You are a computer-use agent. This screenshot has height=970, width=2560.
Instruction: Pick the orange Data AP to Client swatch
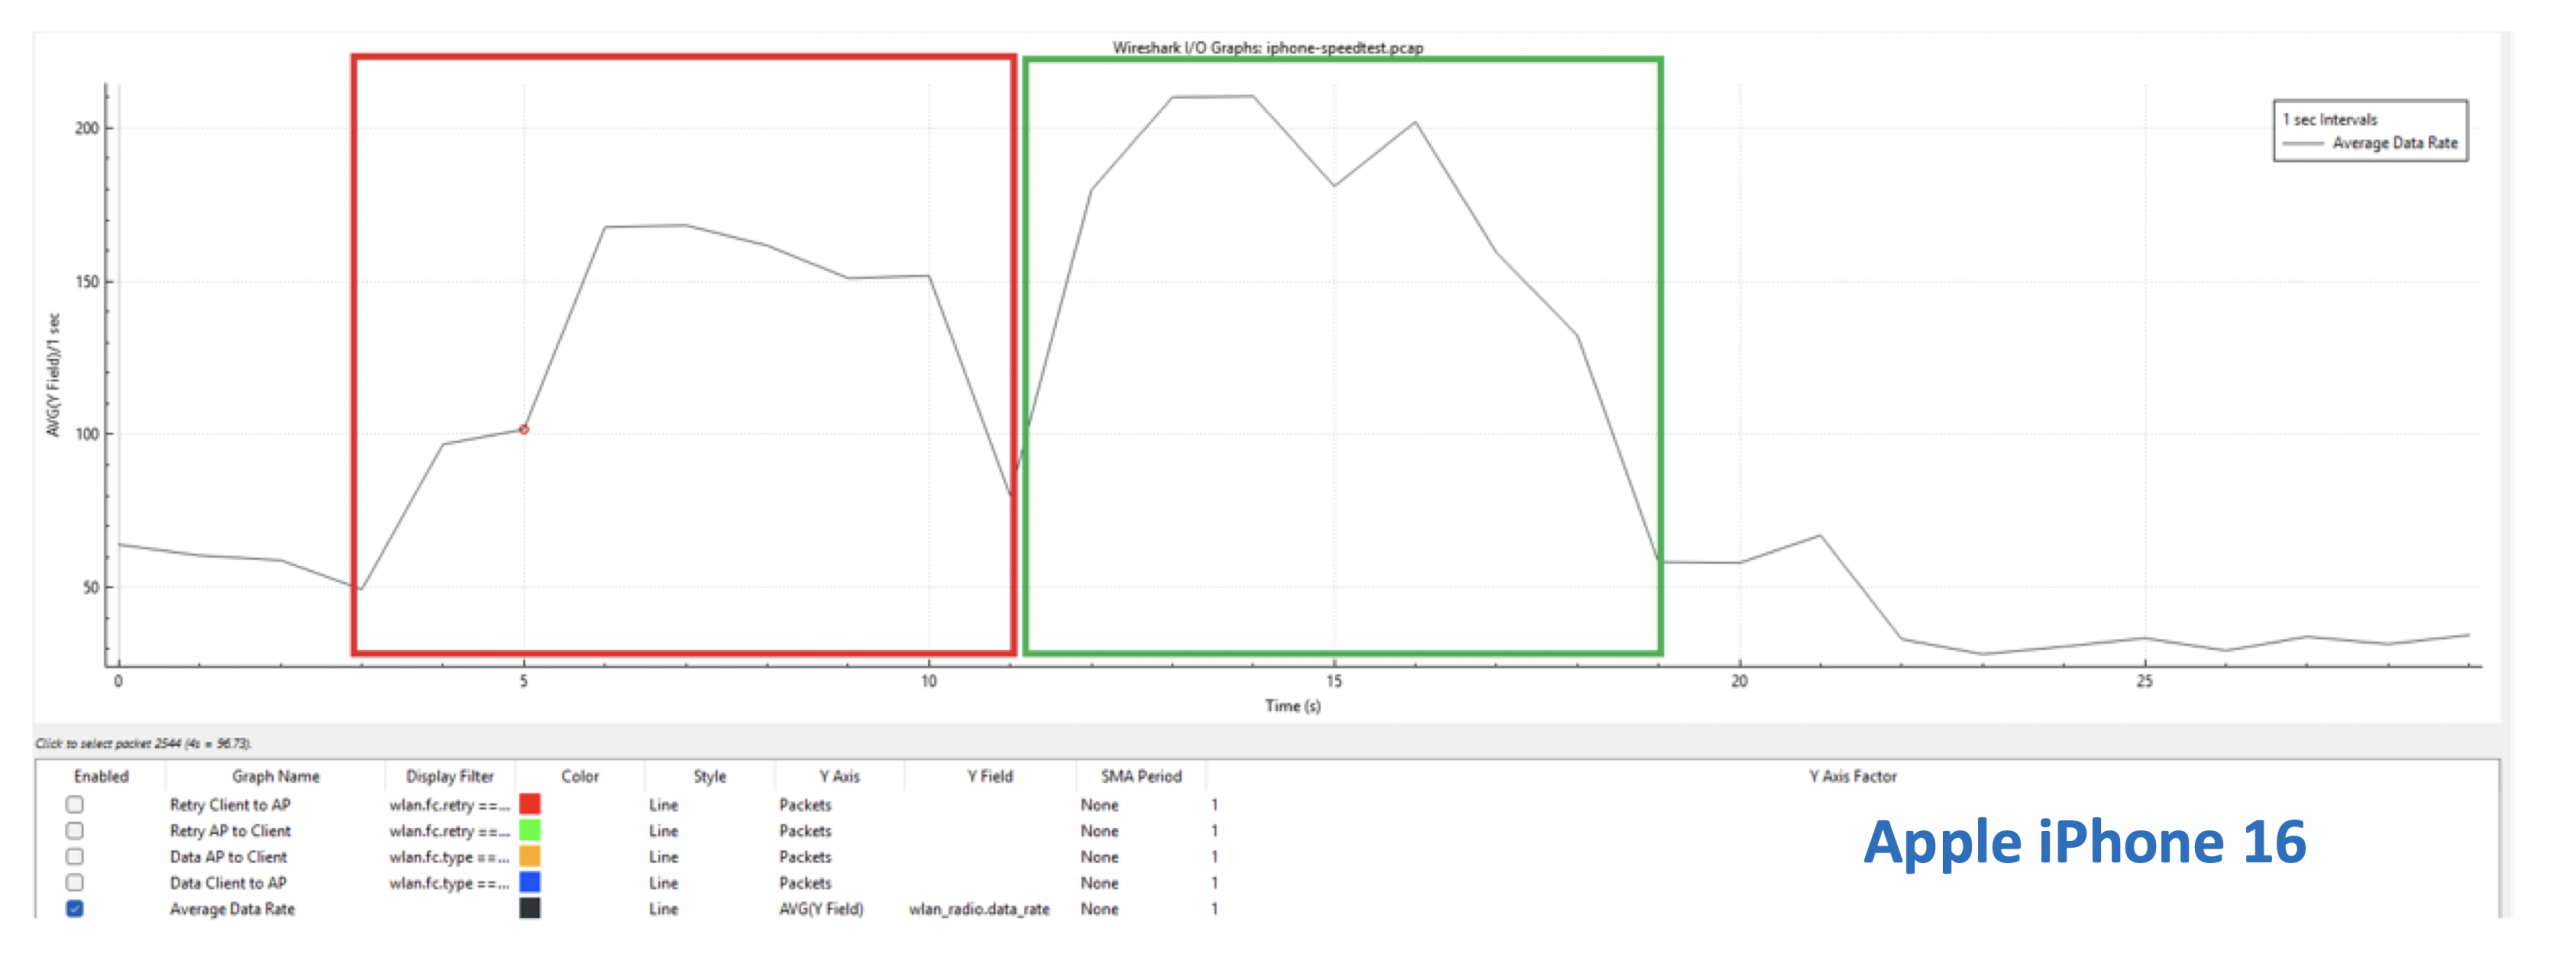pyautogui.click(x=530, y=856)
